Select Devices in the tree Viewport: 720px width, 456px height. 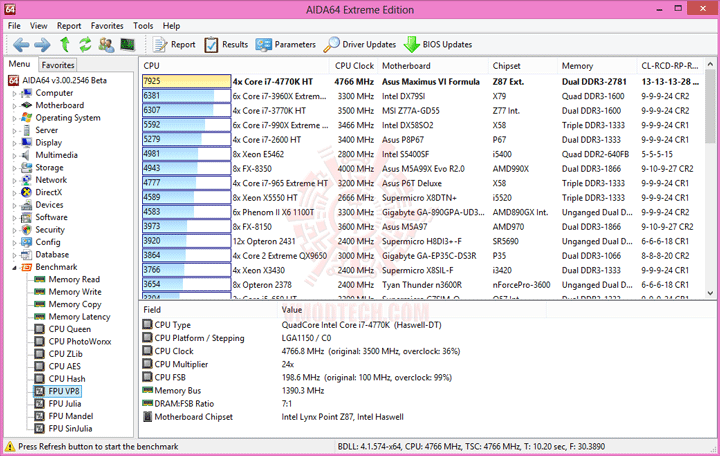tap(49, 205)
